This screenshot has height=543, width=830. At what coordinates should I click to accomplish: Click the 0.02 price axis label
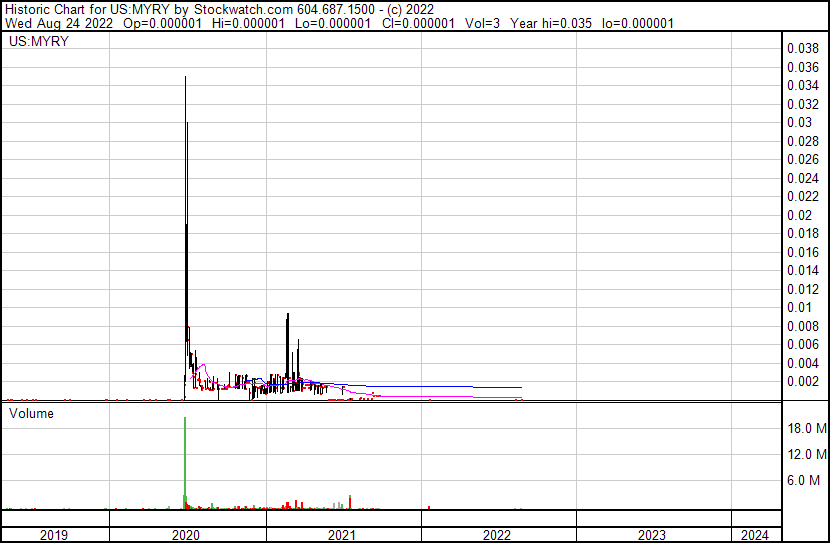pos(800,215)
